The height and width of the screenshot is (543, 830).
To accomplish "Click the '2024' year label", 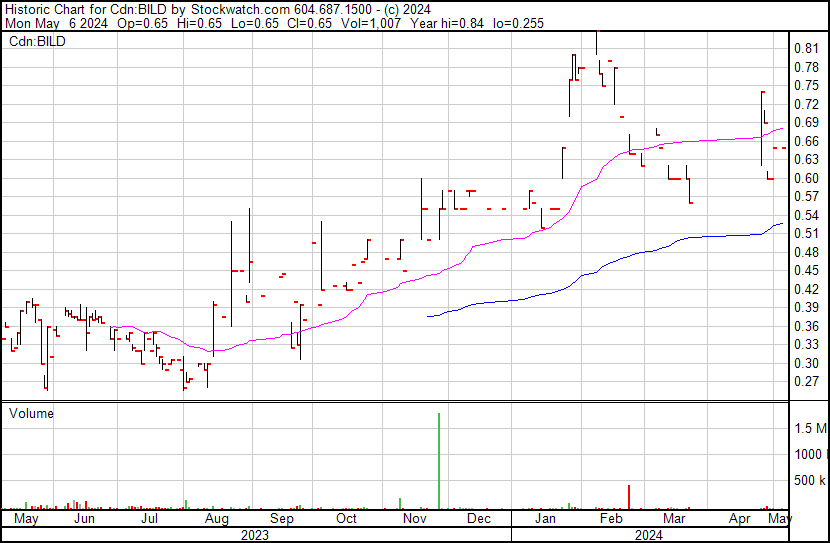I will coord(648,535).
